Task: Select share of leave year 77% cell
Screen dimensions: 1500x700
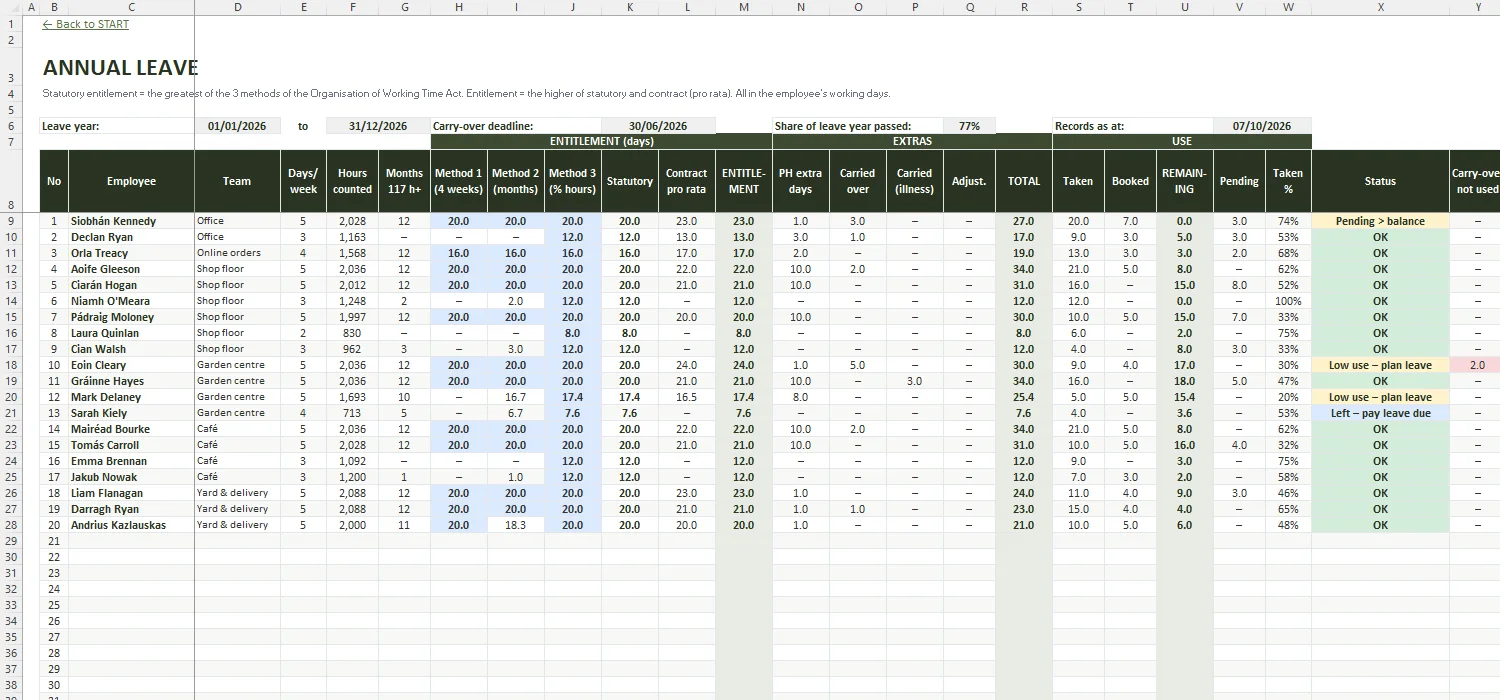Action: point(969,126)
